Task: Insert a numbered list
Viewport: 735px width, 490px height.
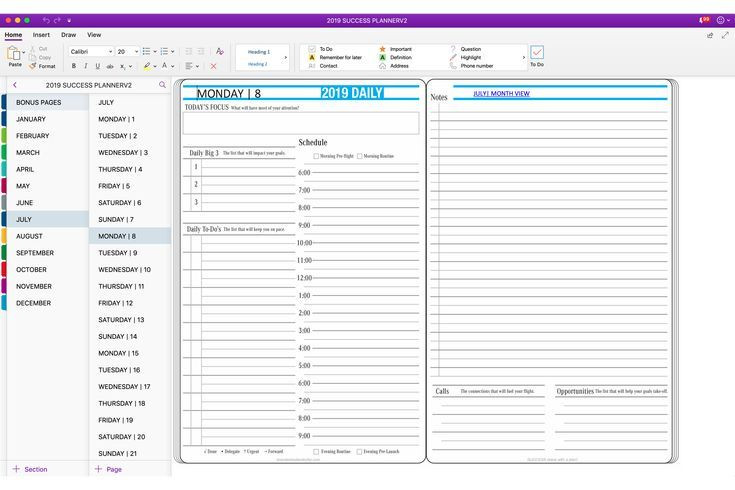Action: pos(164,51)
